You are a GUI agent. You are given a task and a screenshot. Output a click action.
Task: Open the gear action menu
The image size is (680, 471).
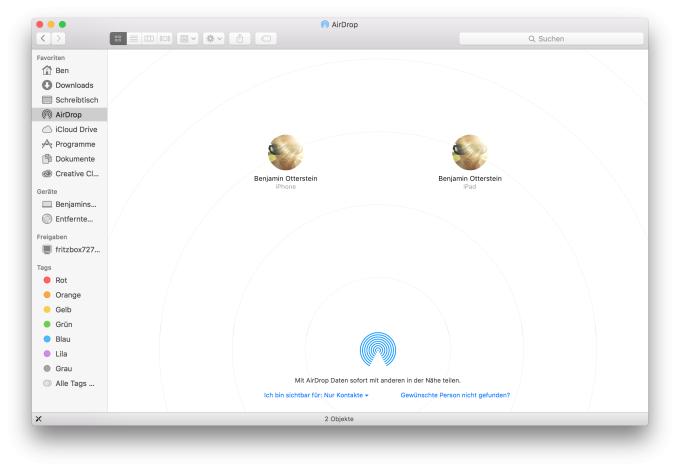(214, 39)
